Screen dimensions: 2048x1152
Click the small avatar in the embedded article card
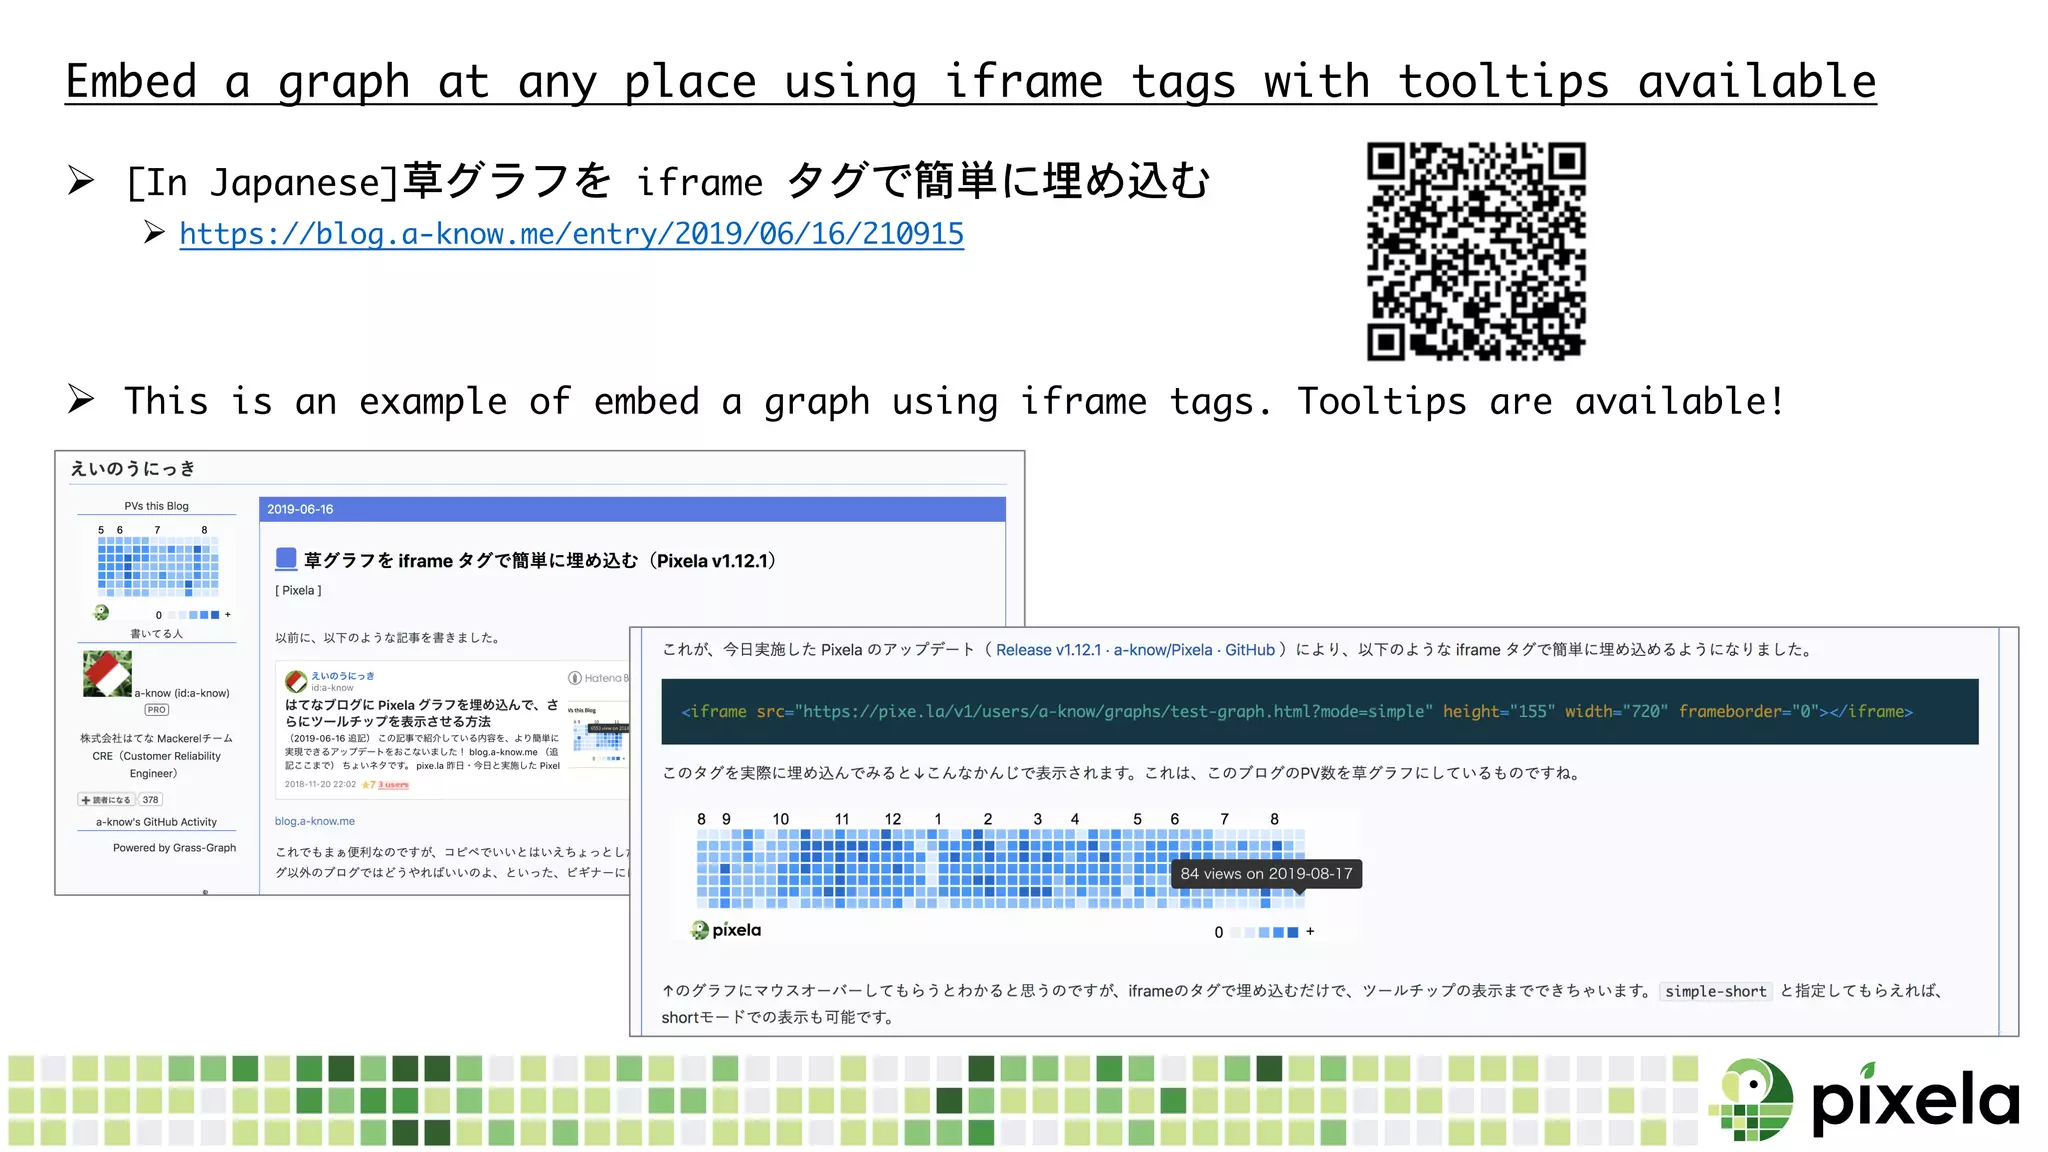point(295,681)
